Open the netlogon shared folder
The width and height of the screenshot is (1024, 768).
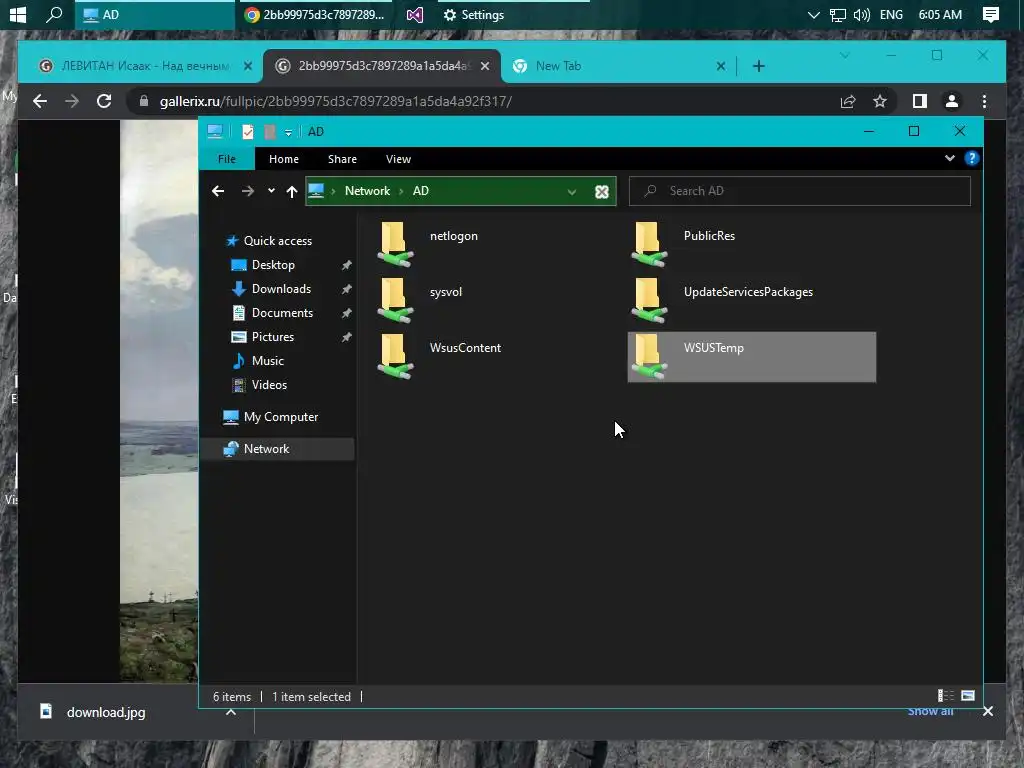(x=428, y=244)
